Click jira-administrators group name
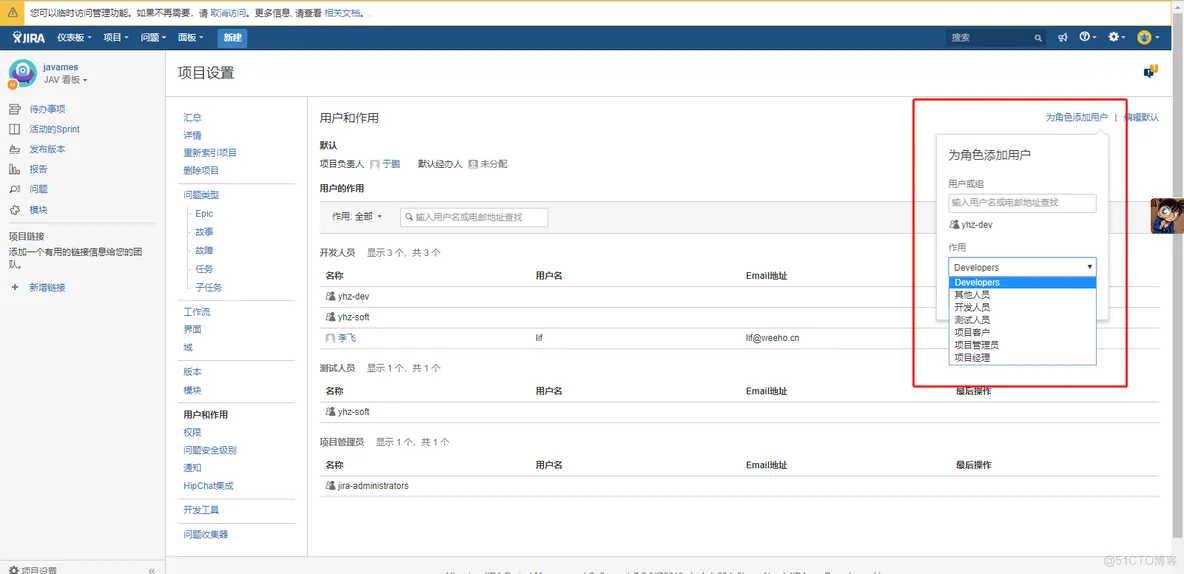This screenshot has width=1184, height=574. pyautogui.click(x=373, y=486)
